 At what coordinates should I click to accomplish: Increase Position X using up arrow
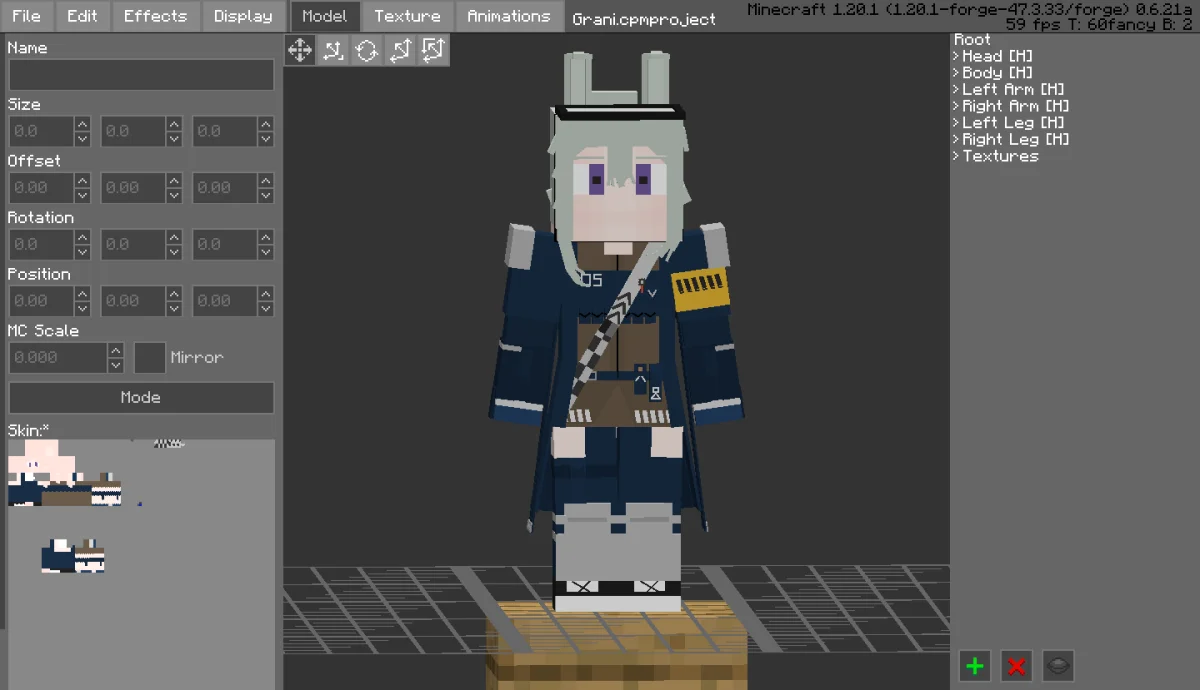[83, 293]
